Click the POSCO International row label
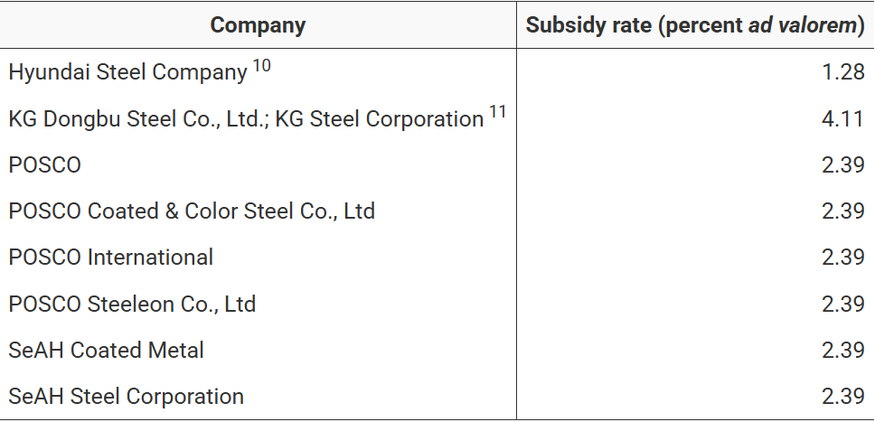Screen dimensions: 875x422 pos(111,257)
